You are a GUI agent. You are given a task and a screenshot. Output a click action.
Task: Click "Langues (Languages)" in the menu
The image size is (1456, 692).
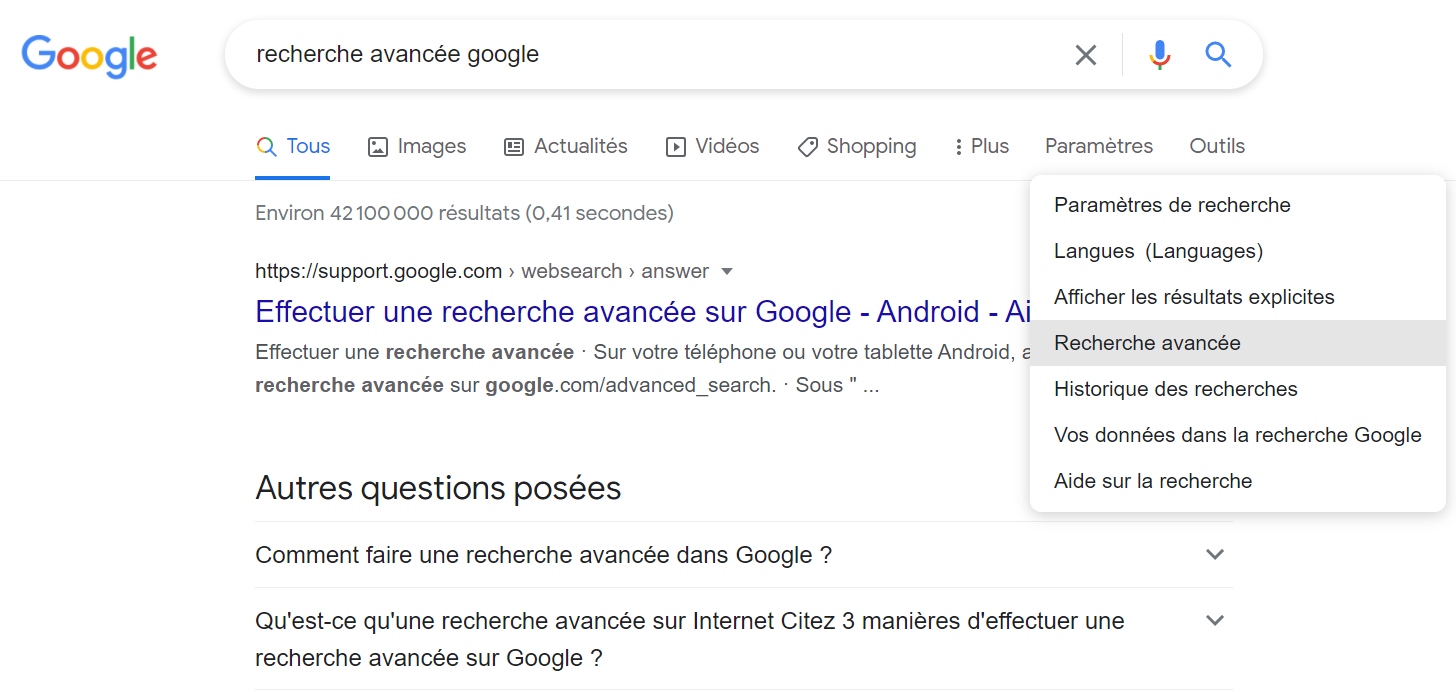pos(1158,251)
